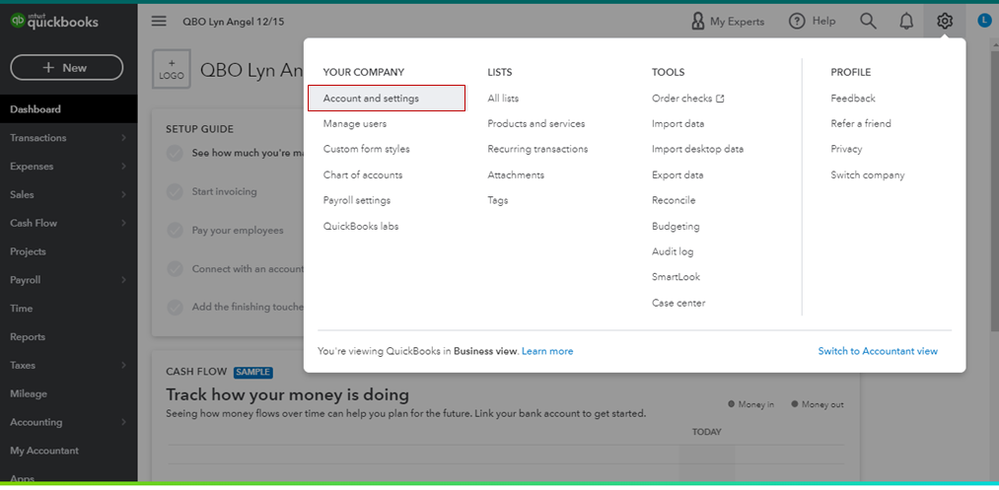Open Privacy in Profile
Viewport: 999px width, 490px height.
click(846, 149)
